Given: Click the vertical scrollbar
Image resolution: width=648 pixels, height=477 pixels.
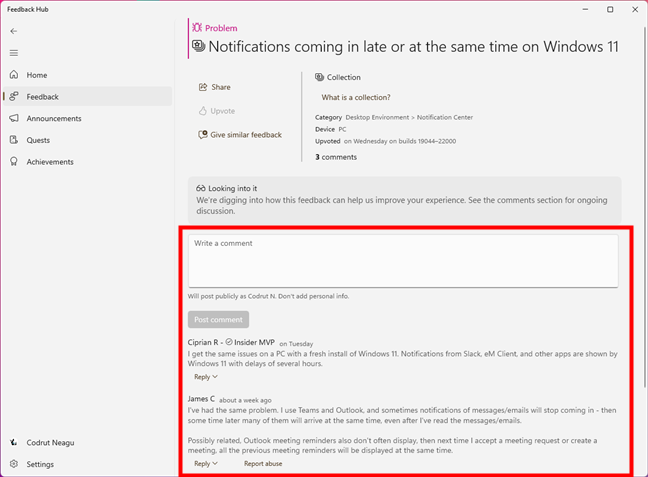Looking at the screenshot, I should pyautogui.click(x=645, y=207).
